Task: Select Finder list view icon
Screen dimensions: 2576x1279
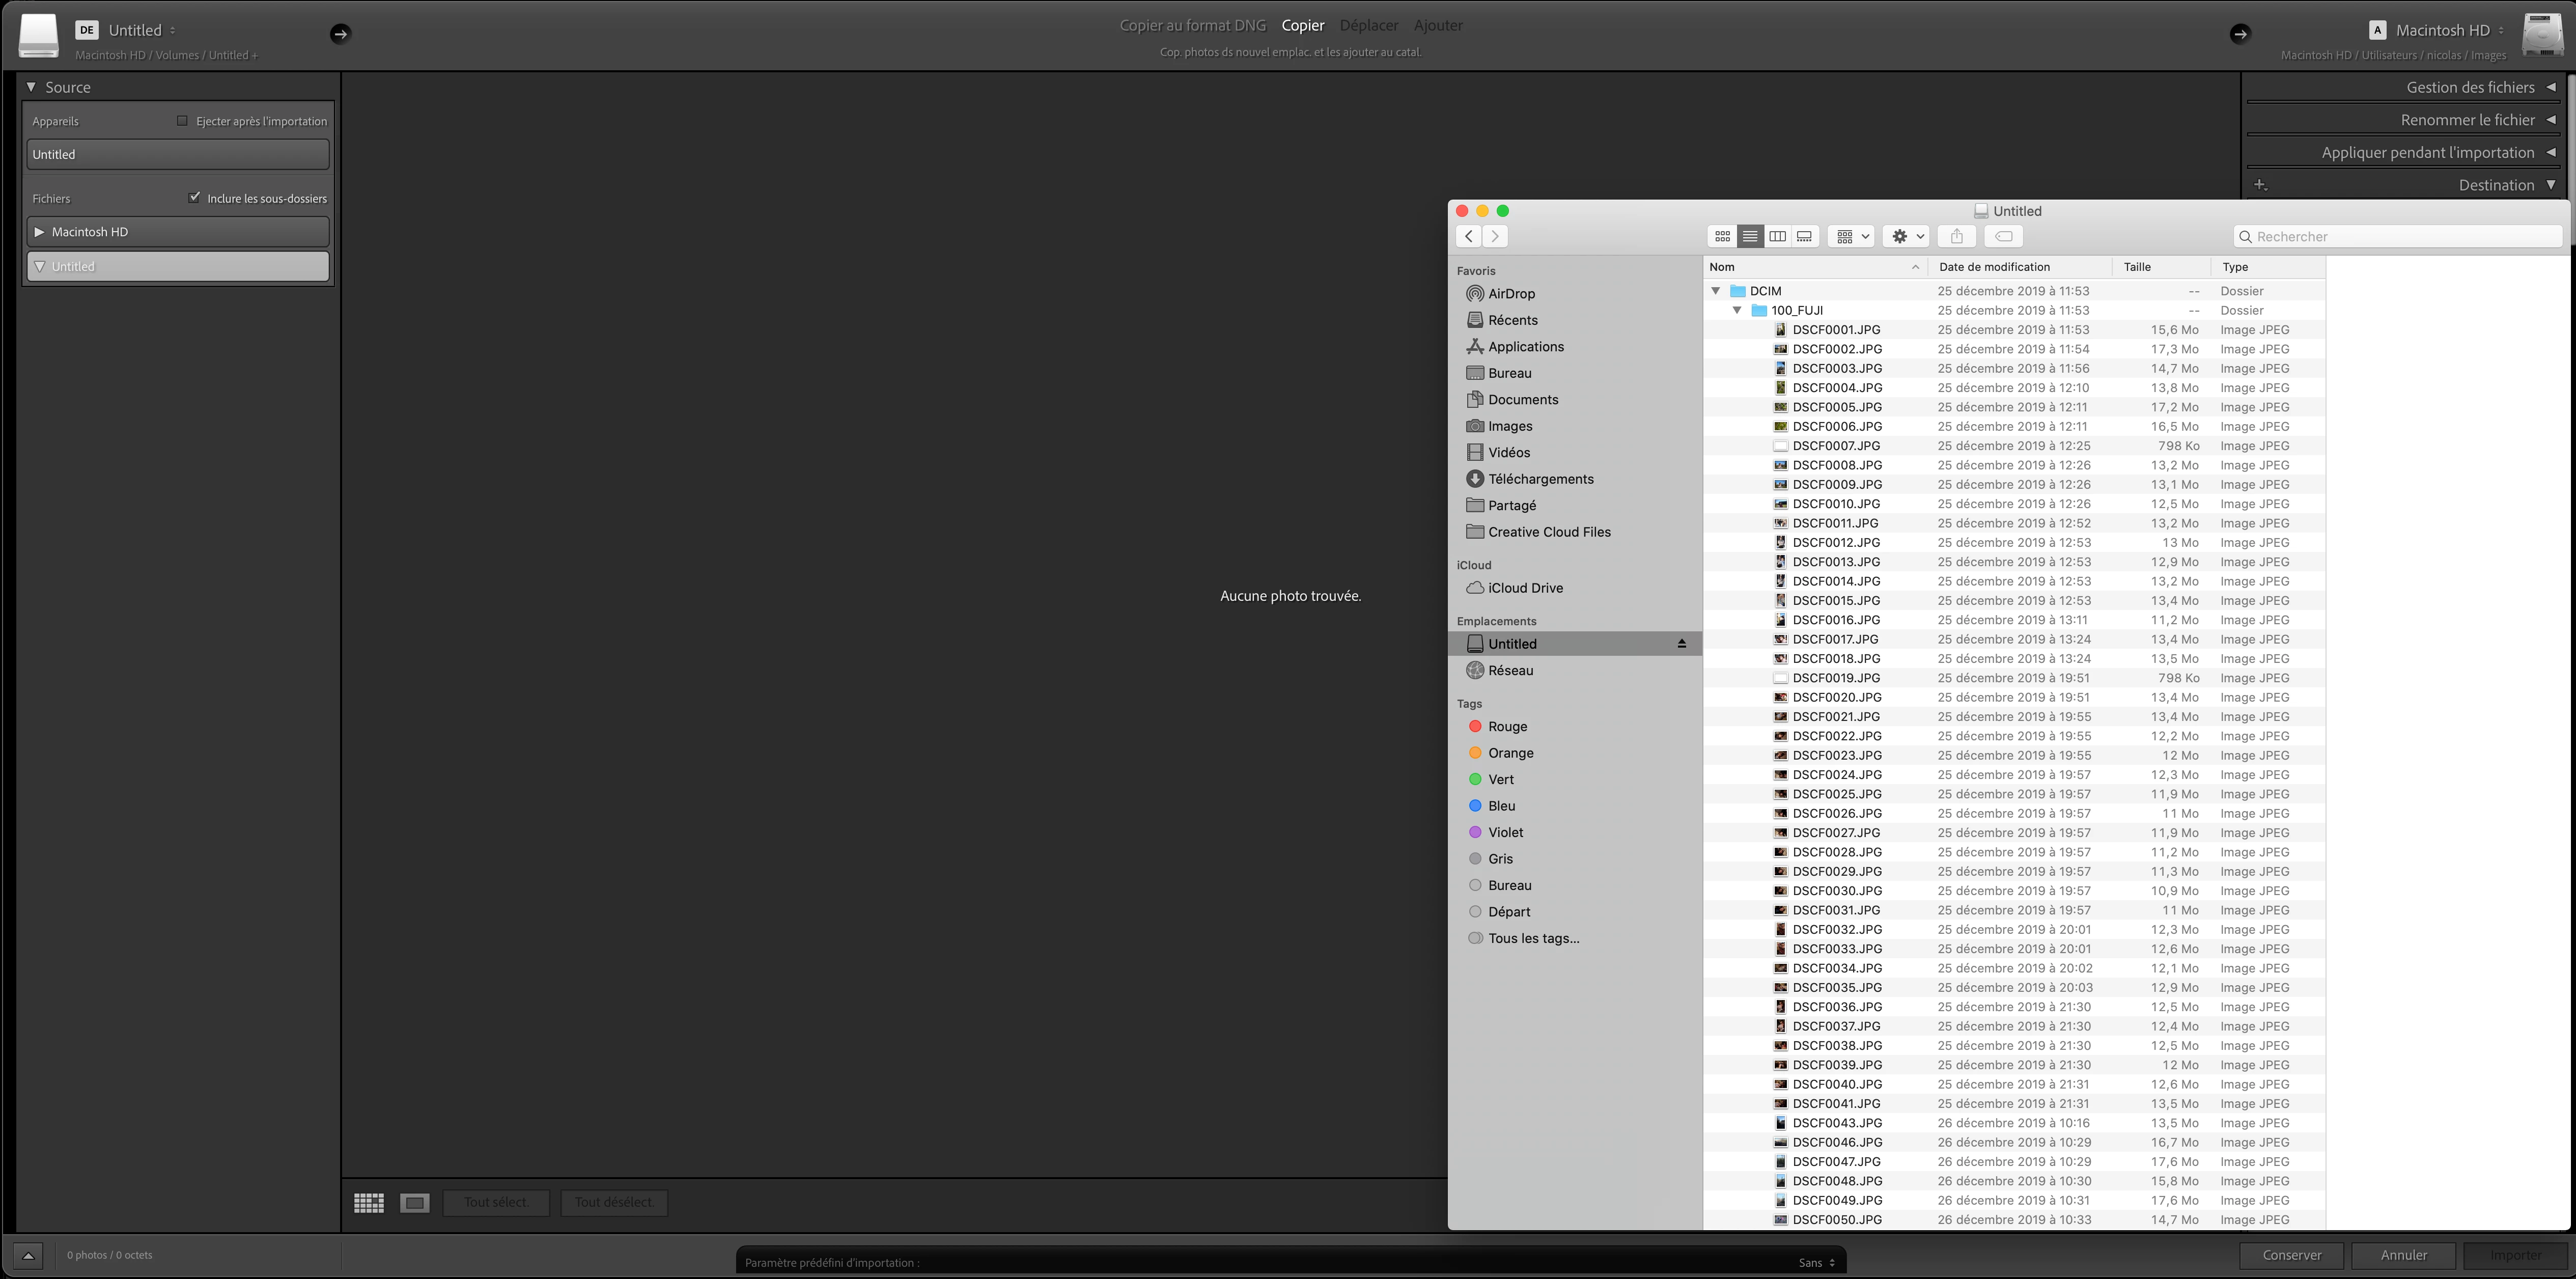Action: [1750, 237]
